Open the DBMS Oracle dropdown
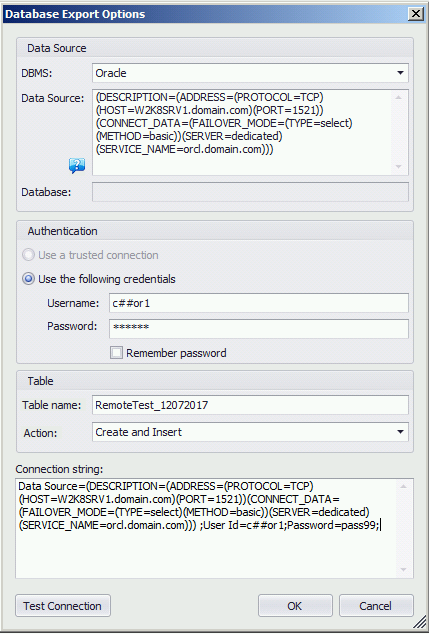The height and width of the screenshot is (634, 429). (250, 73)
